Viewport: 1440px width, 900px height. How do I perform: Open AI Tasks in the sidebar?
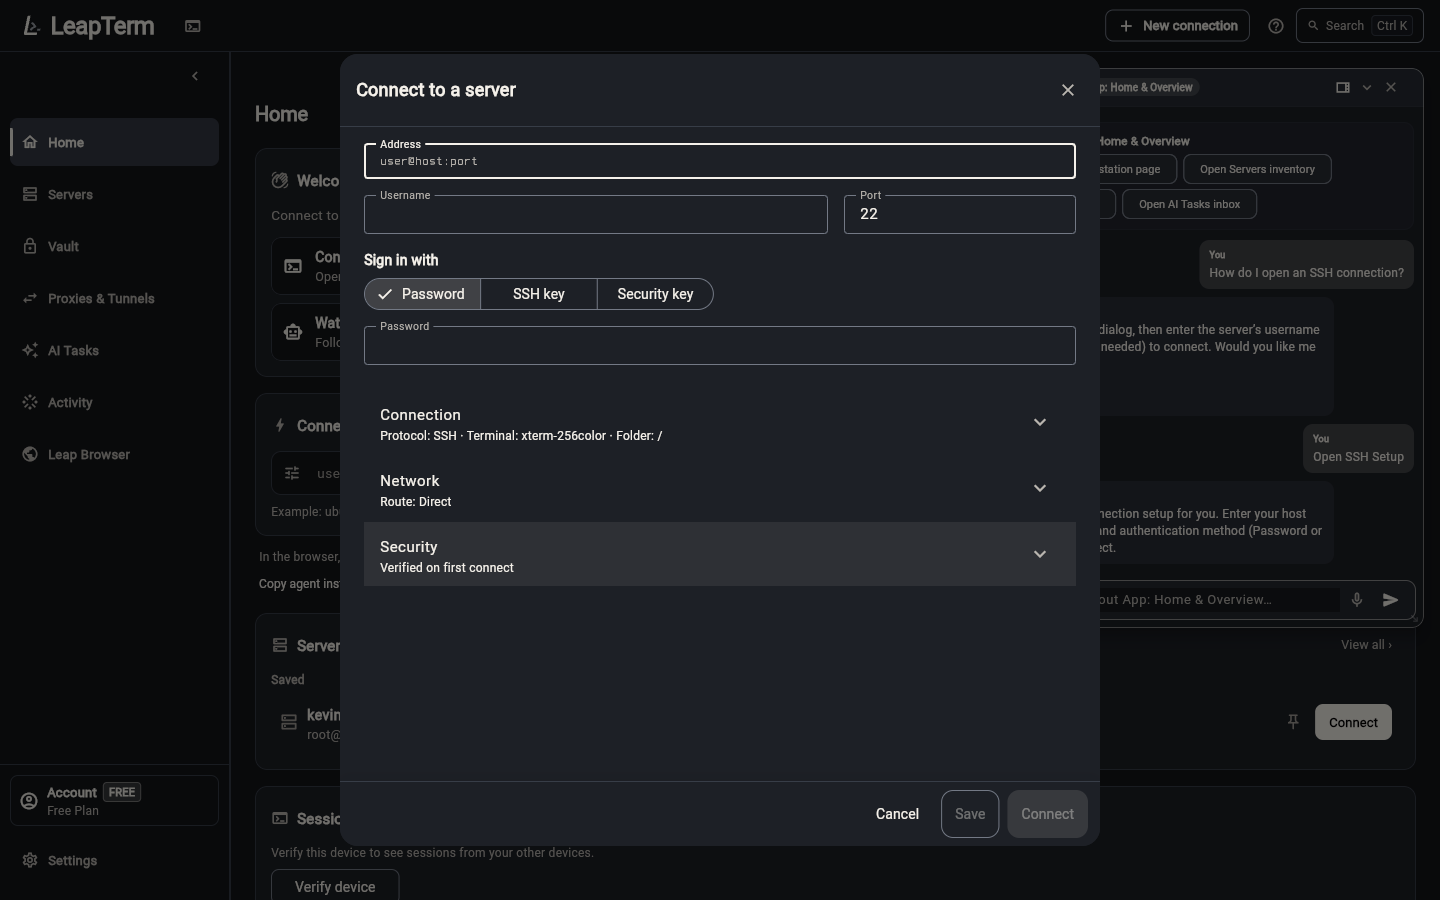pyautogui.click(x=115, y=350)
